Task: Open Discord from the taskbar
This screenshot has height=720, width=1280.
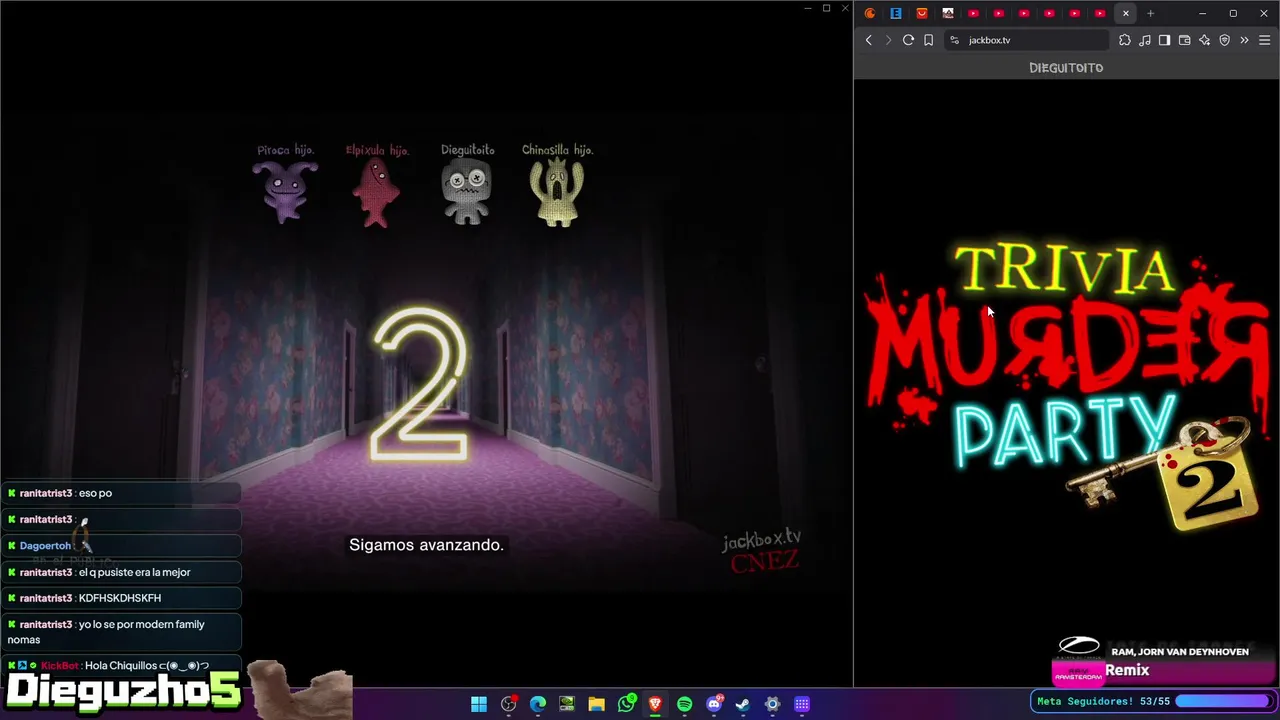Action: [x=714, y=704]
